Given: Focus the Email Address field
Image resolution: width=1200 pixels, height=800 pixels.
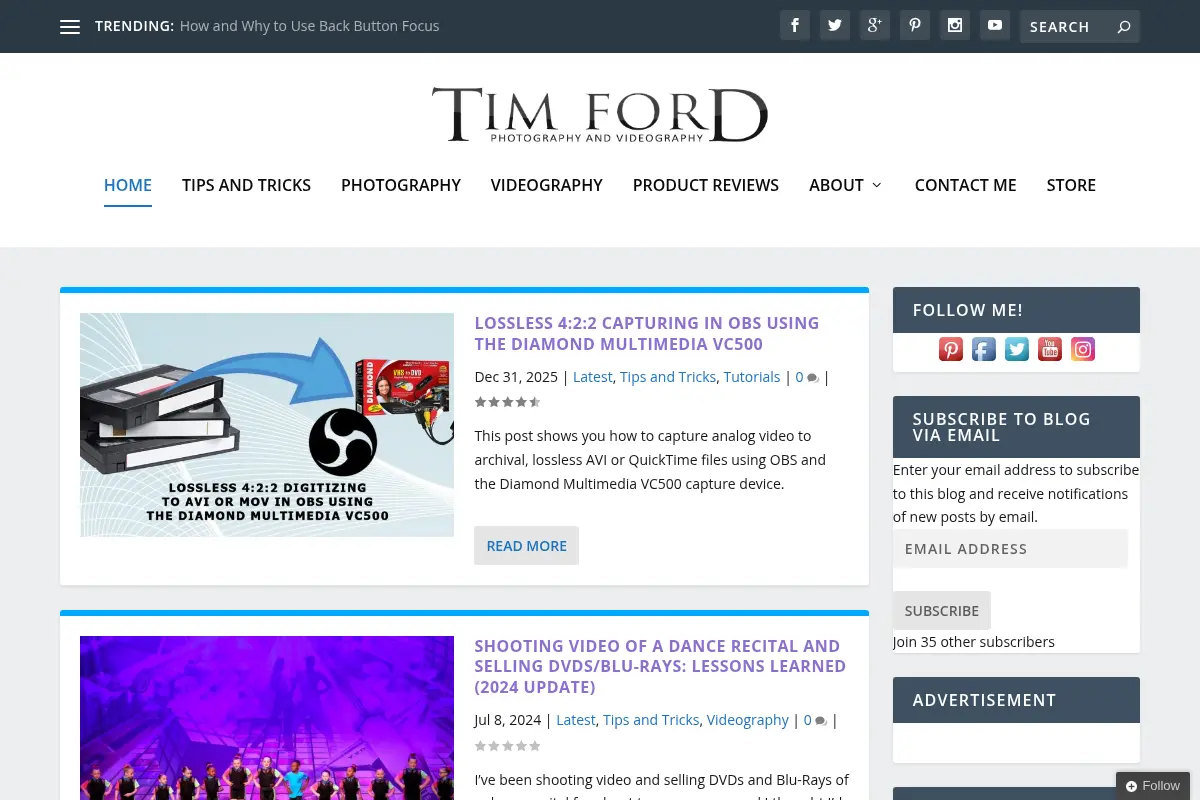Looking at the screenshot, I should (x=1010, y=549).
